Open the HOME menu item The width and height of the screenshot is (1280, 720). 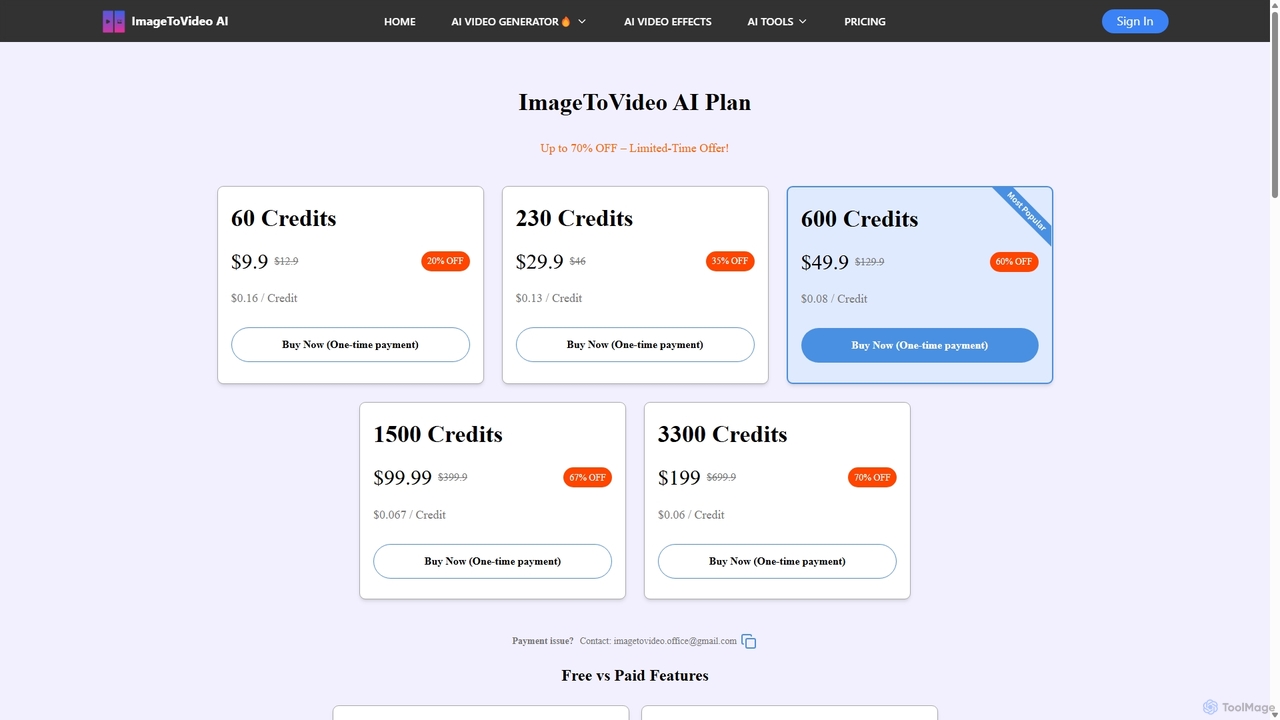pyautogui.click(x=399, y=21)
